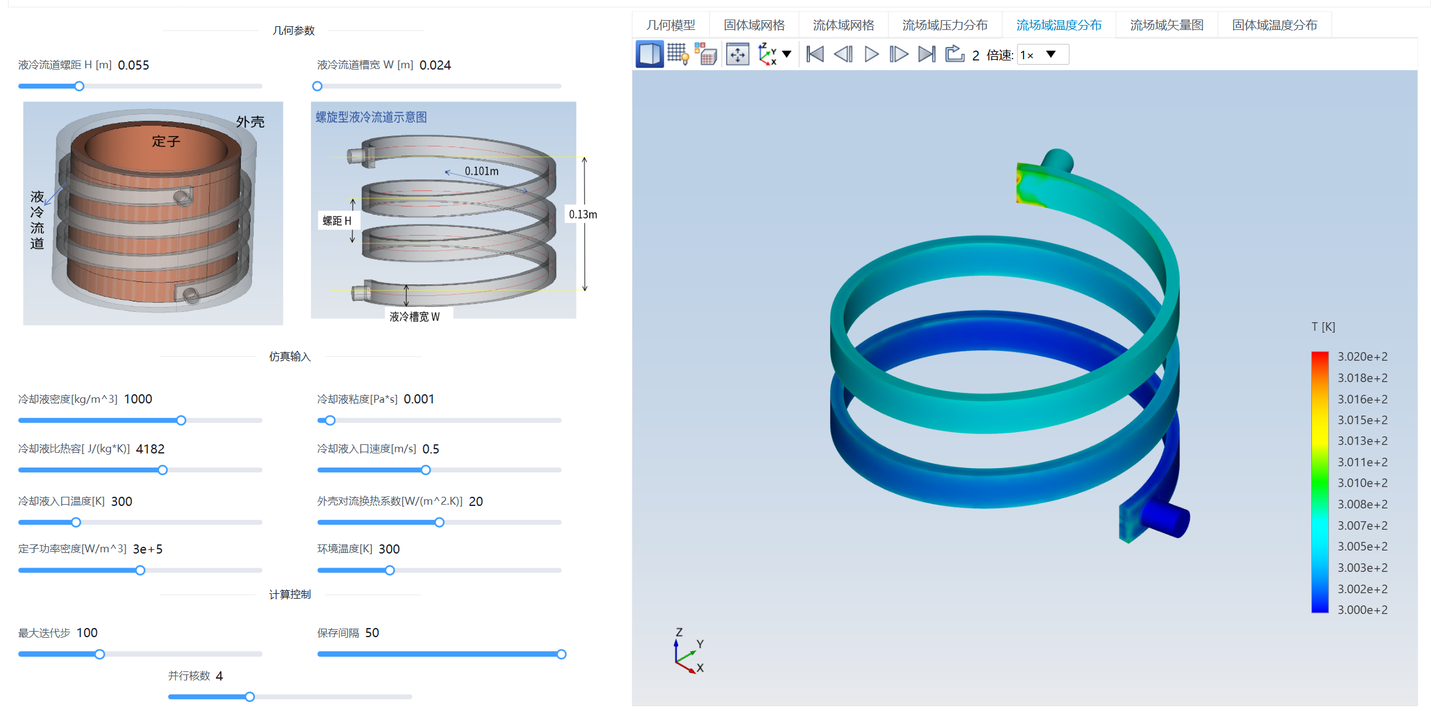1440x711 pixels.
Task: Click the 环境温度 slider handle
Action: point(390,570)
